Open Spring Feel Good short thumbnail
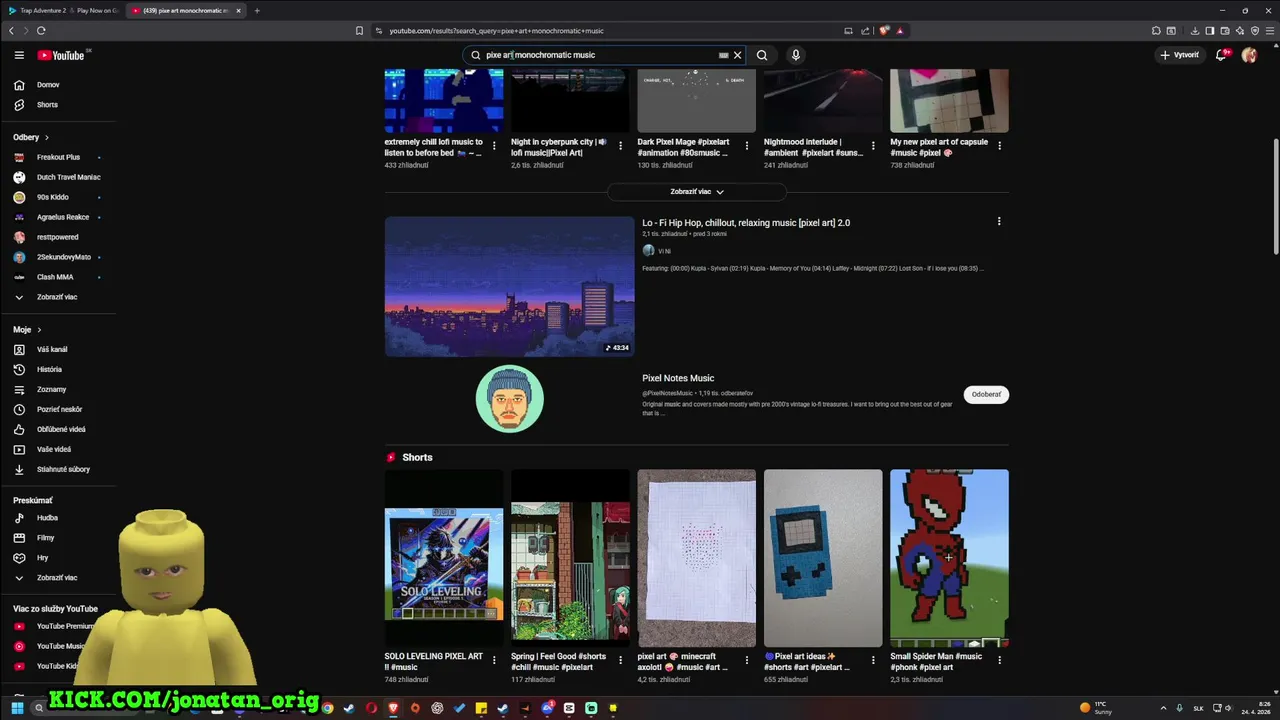The width and height of the screenshot is (1280, 720). point(570,558)
